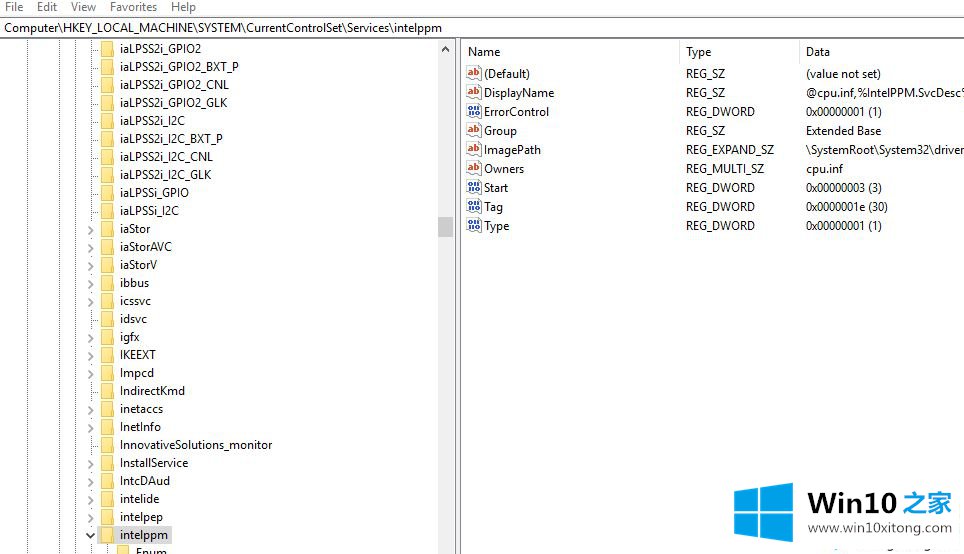The height and width of the screenshot is (554, 964).
Task: Click the REG_EXPAND_SZ type cell
Action: 730,149
